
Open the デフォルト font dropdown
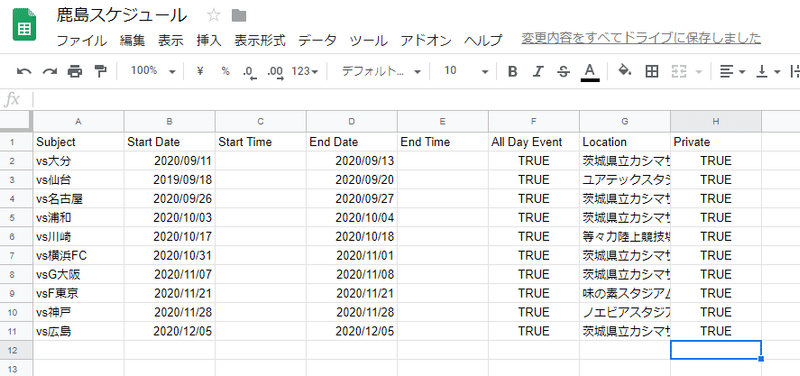(x=381, y=71)
